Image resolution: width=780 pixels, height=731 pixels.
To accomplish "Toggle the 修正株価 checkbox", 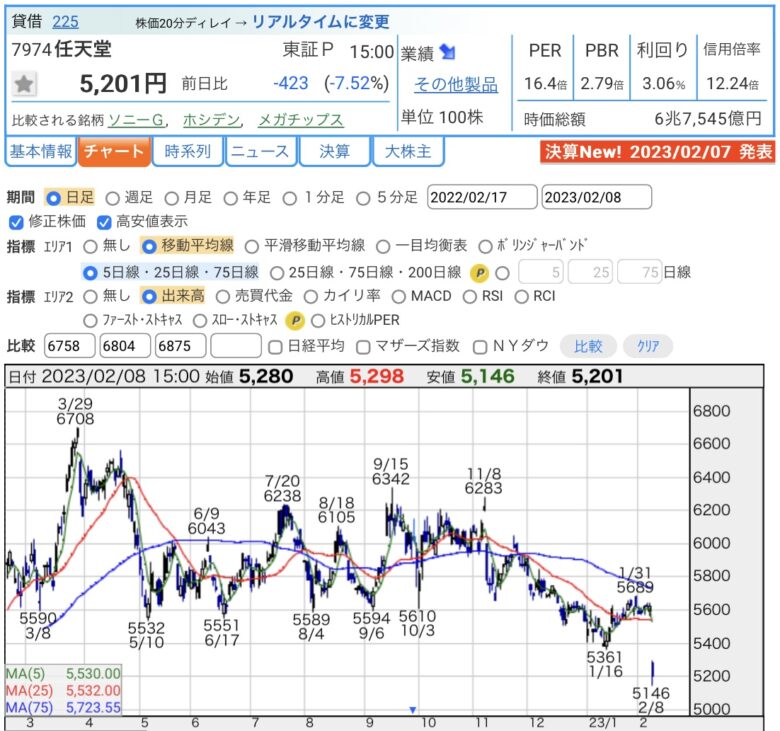I will point(16,222).
